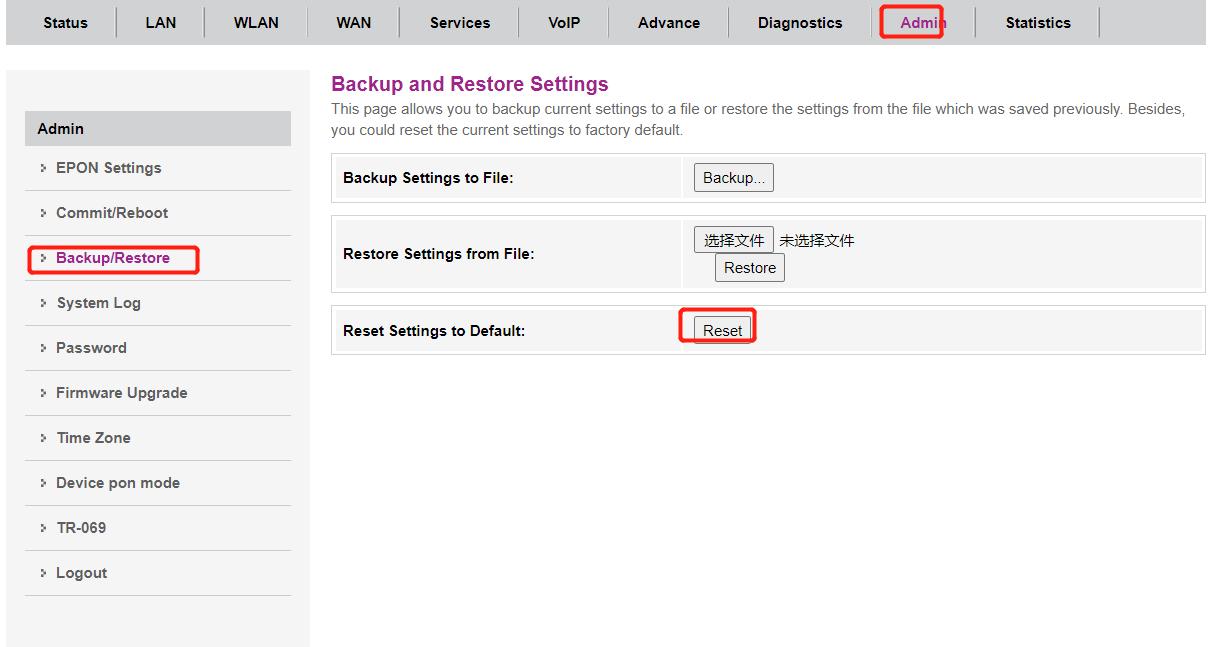This screenshot has width=1210, height=647.
Task: Click Reset to restore factory defaults
Action: click(722, 331)
